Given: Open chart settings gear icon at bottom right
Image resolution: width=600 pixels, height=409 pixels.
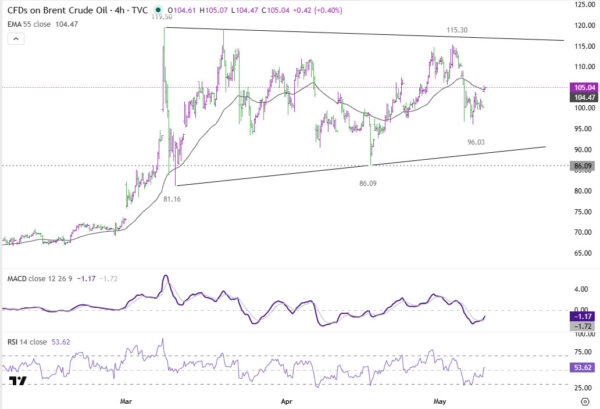Looking at the screenshot, I should click(584, 401).
